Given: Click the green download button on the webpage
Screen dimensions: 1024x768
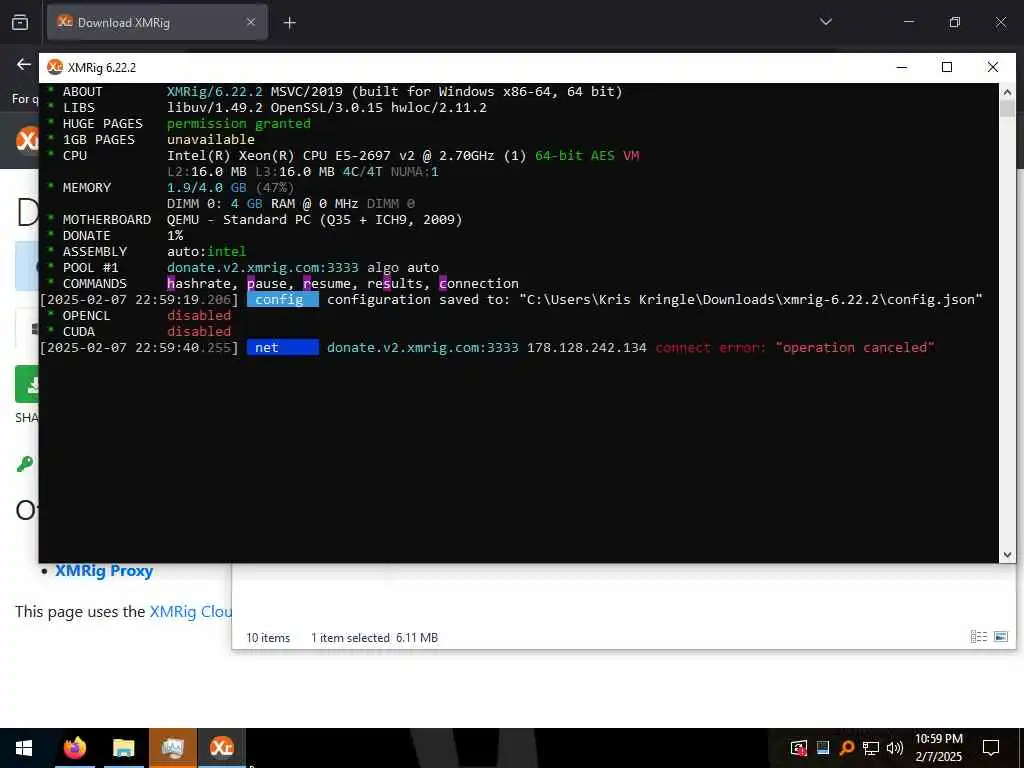Looking at the screenshot, I should (27, 384).
